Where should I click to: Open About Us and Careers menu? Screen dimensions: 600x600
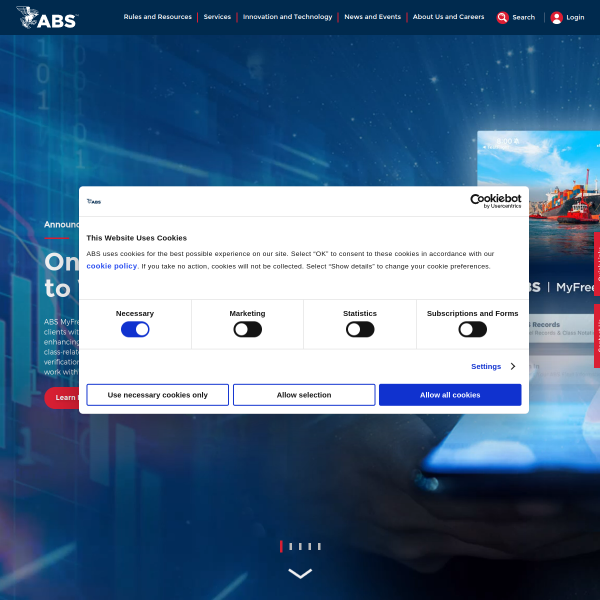[x=448, y=17]
